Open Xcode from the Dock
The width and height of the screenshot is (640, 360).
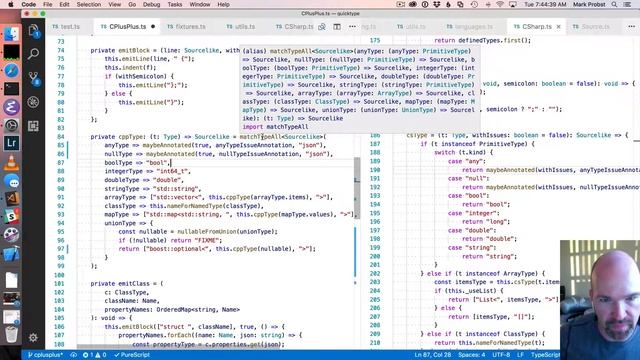click(x=11, y=253)
